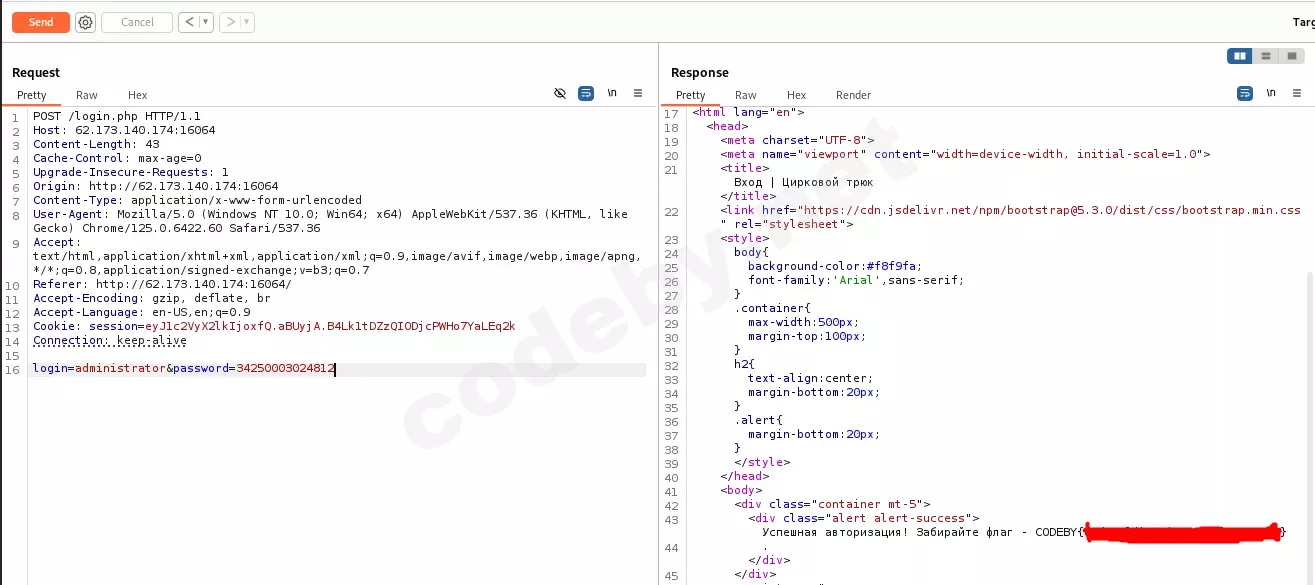Click the word wrap icon in Request panel

(586, 92)
